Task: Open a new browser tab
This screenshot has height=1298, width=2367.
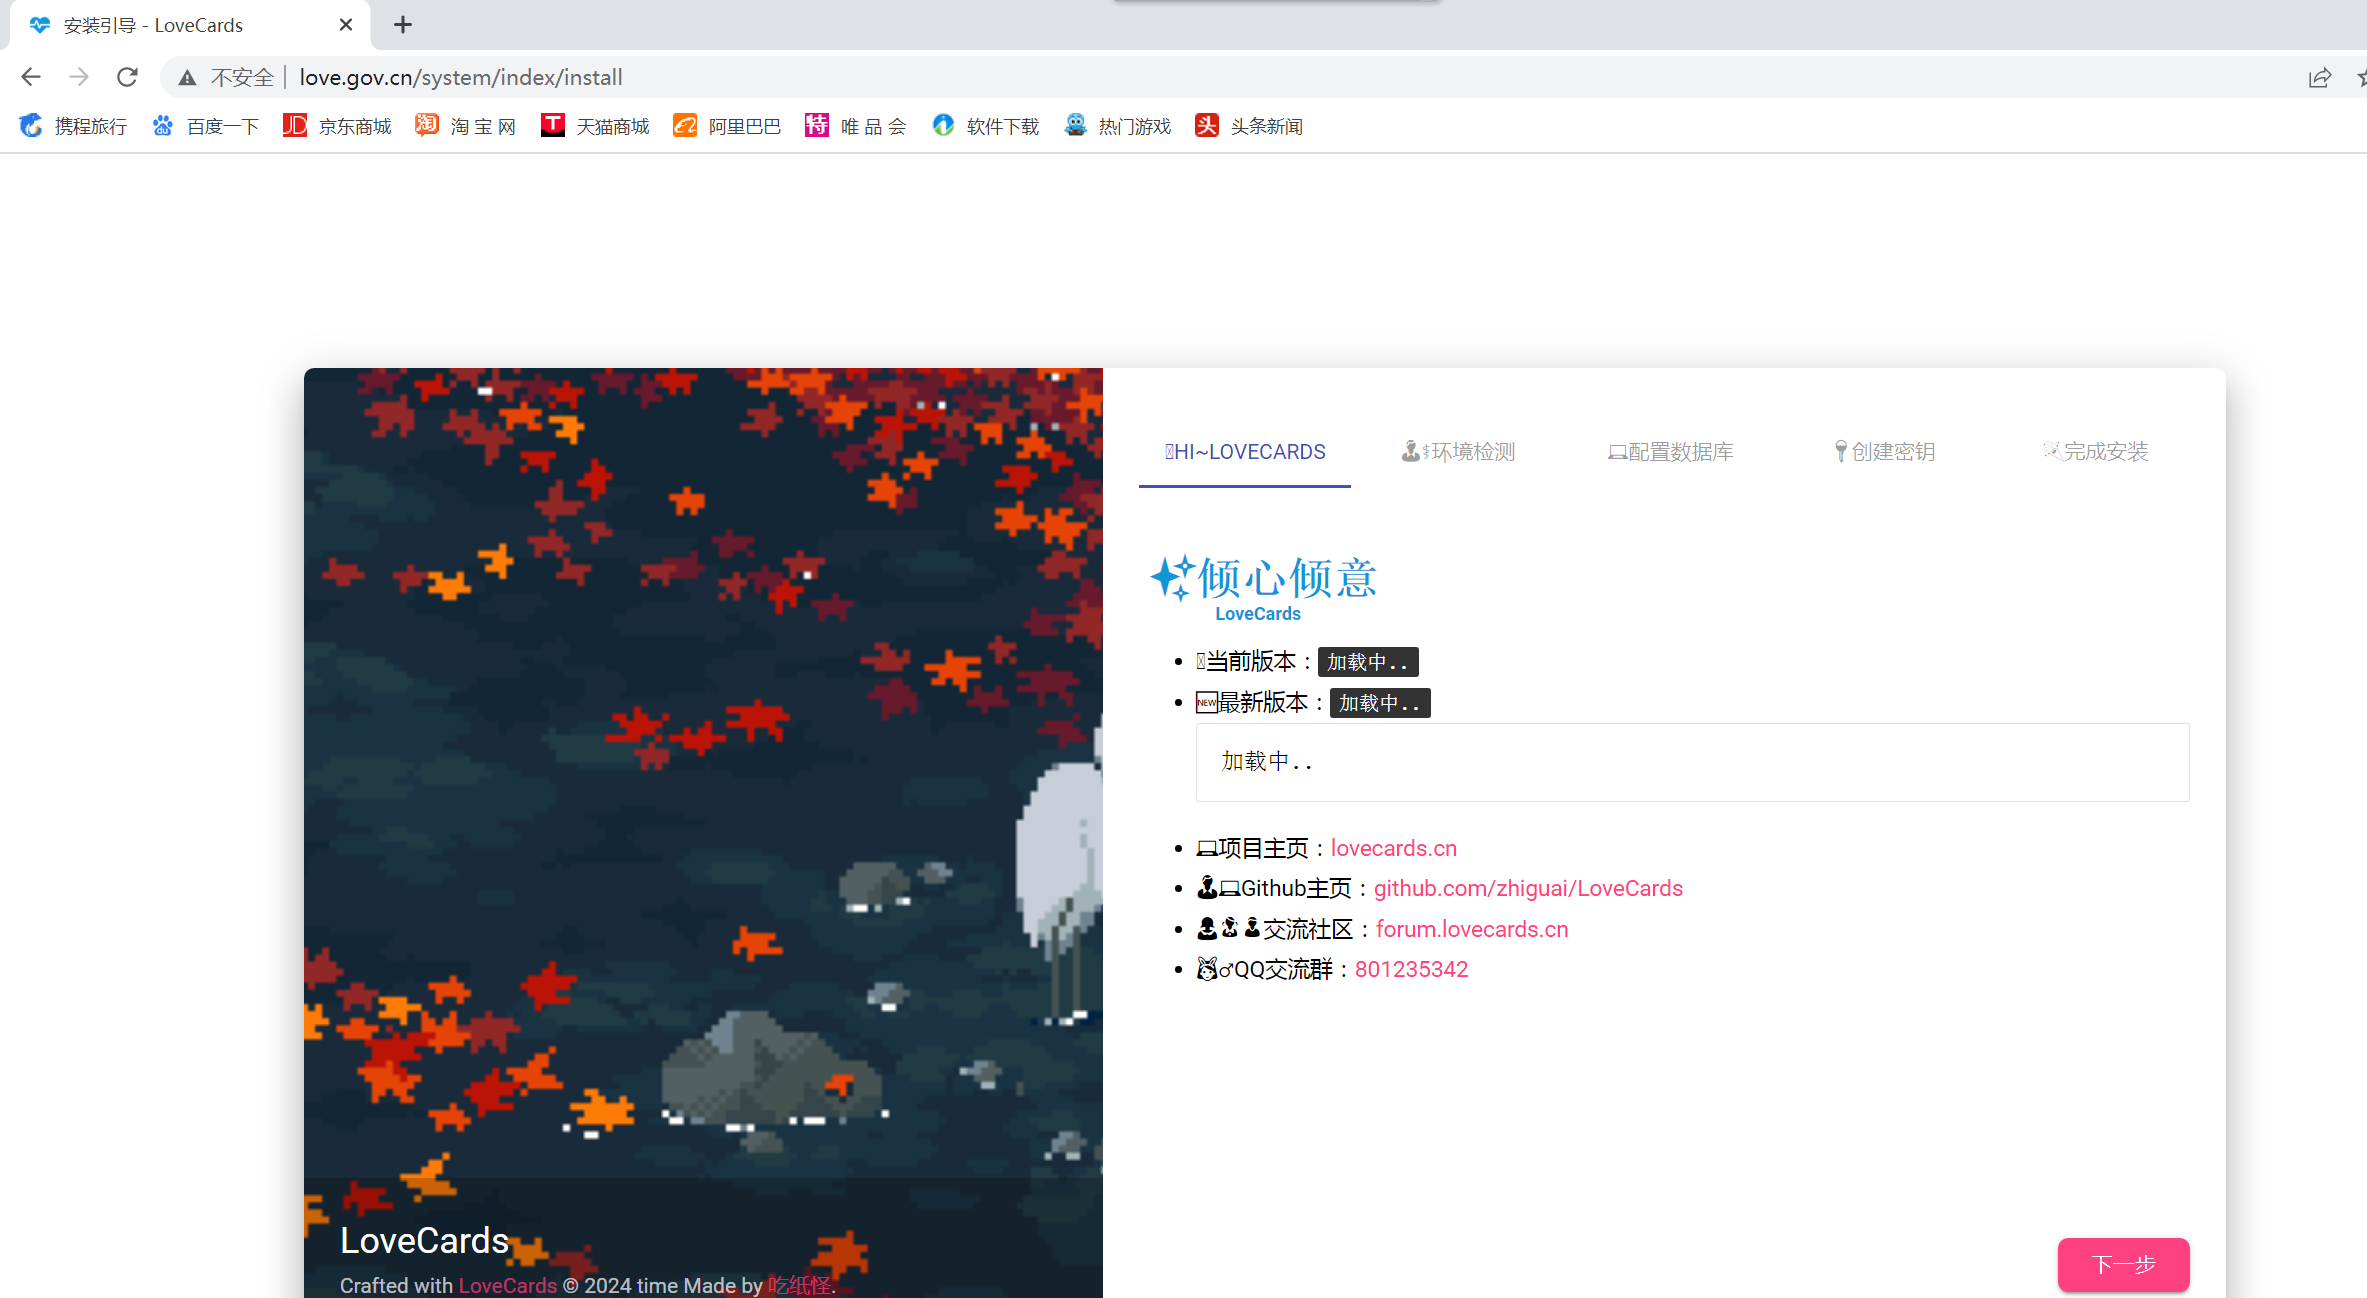Action: coord(402,25)
